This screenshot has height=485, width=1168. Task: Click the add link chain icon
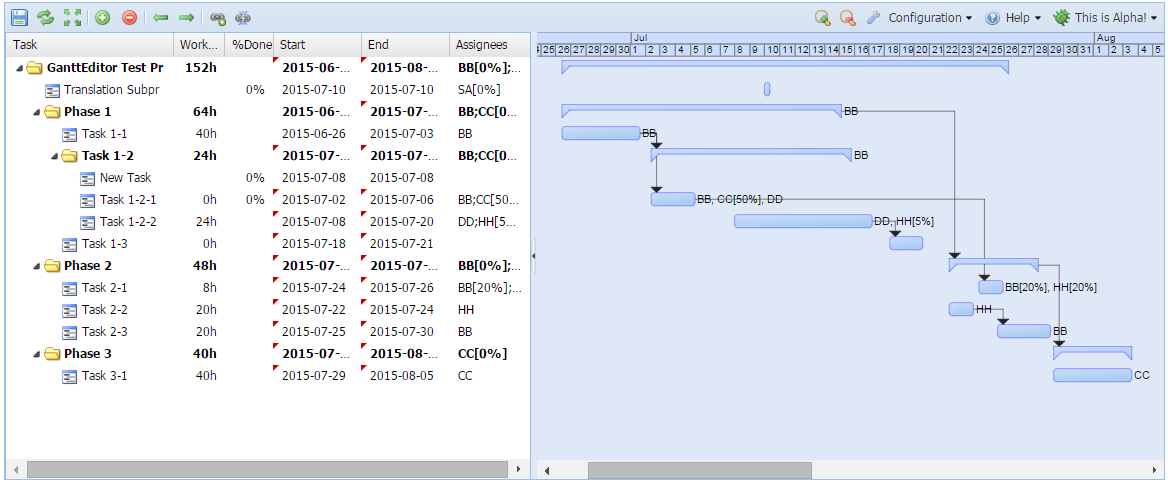pos(217,18)
